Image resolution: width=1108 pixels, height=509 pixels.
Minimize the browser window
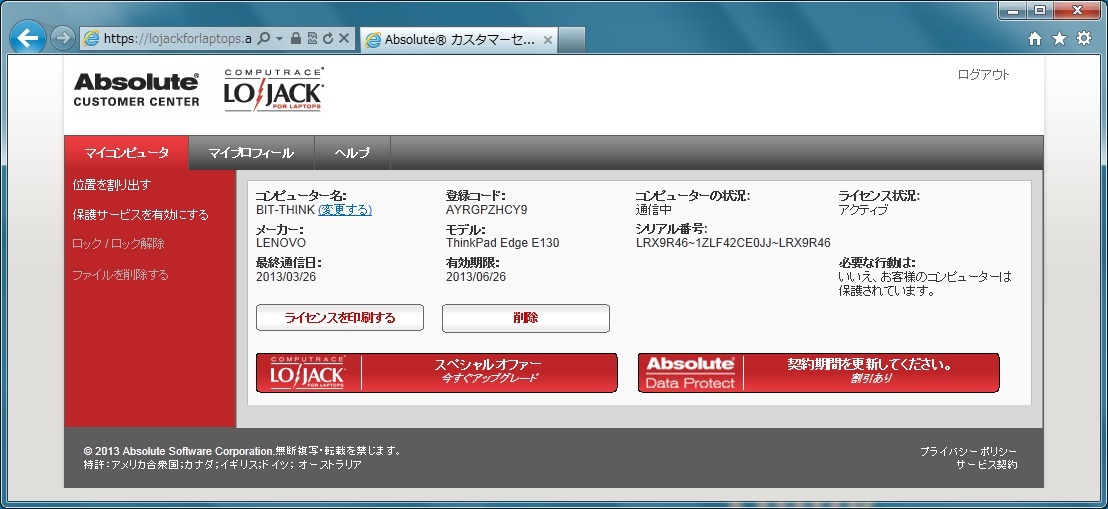pyautogui.click(x=1014, y=10)
